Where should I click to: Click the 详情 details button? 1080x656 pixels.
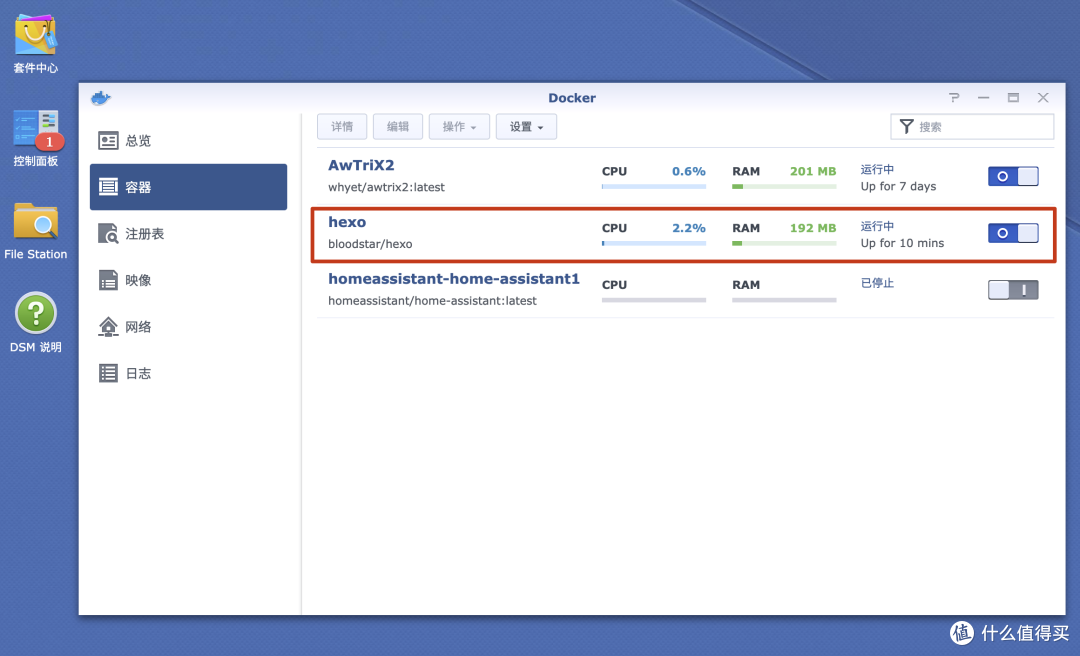tap(342, 127)
